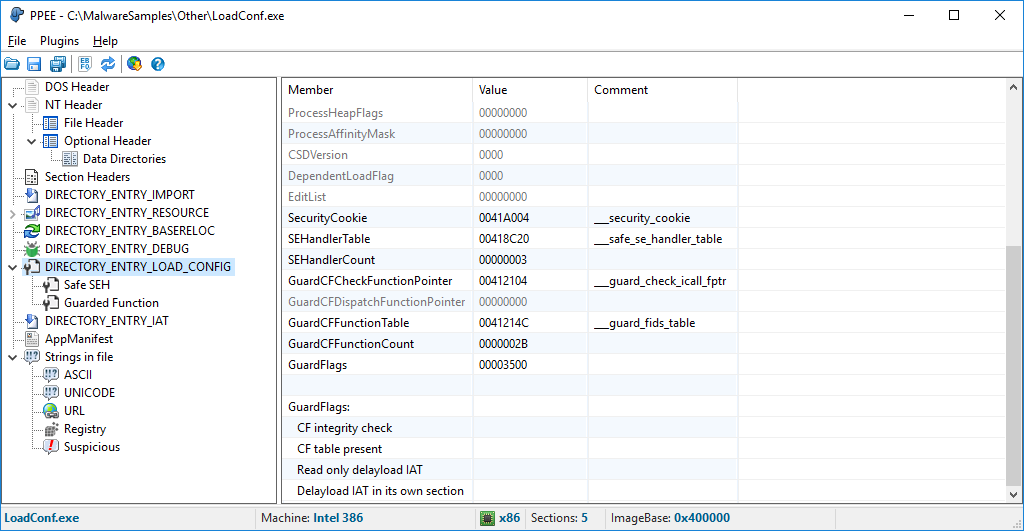Click GuardFlags value 00003500
Image resolution: width=1024 pixels, height=531 pixels.
(503, 364)
